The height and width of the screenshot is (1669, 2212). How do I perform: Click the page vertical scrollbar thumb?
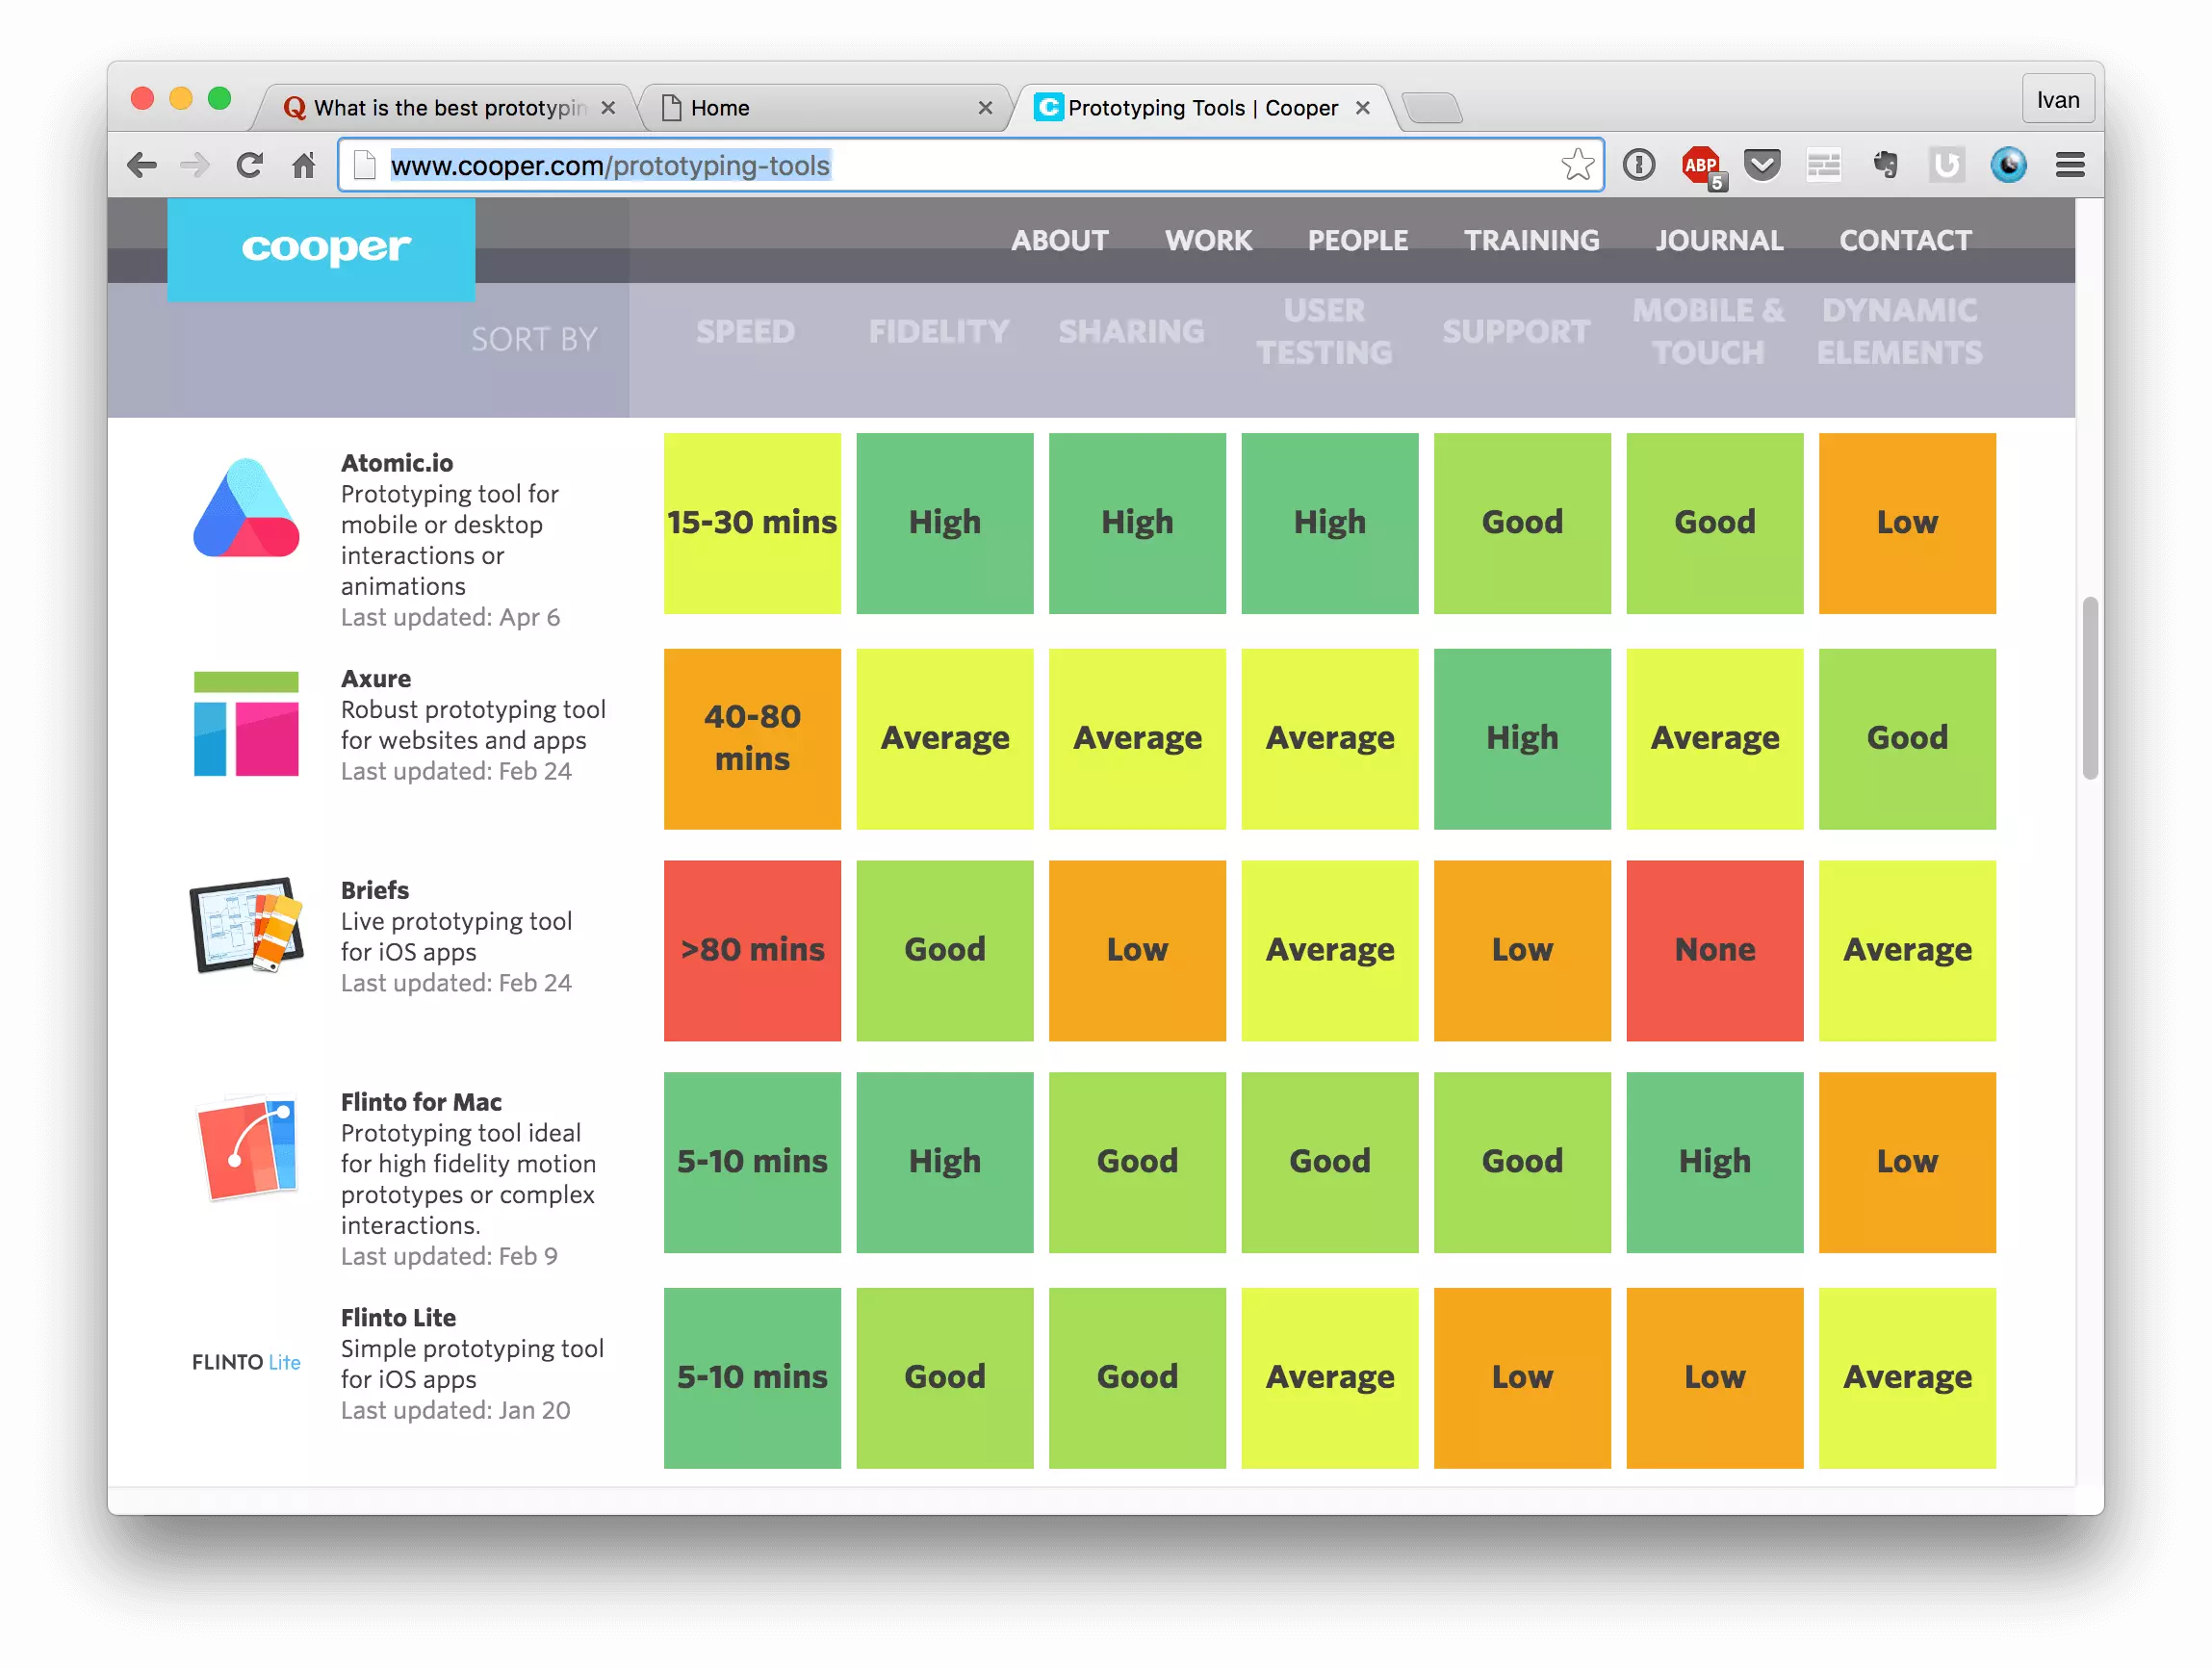[x=2090, y=688]
